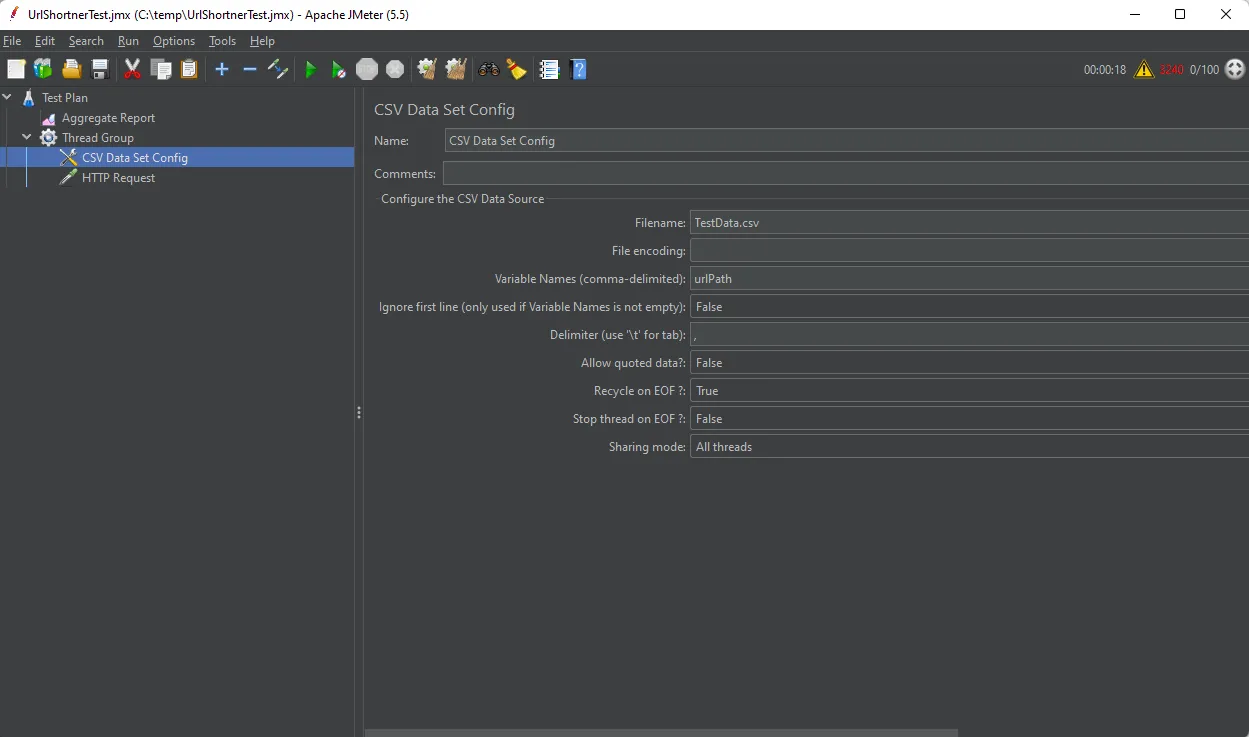Click the Toggle enable/disable icon
Screen dimensions: 1249x737
point(278,69)
